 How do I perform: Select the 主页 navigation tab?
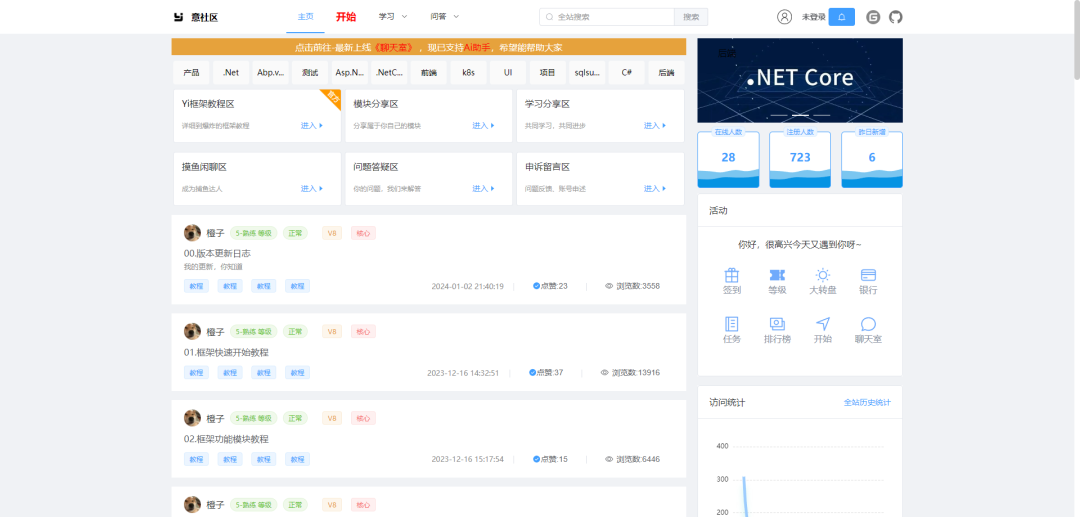tap(305, 17)
